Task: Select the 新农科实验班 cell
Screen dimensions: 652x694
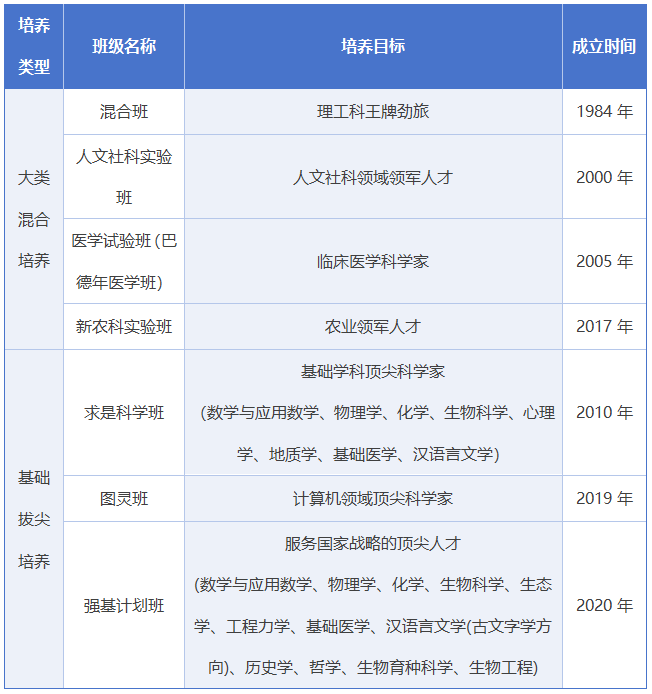Action: (124, 326)
